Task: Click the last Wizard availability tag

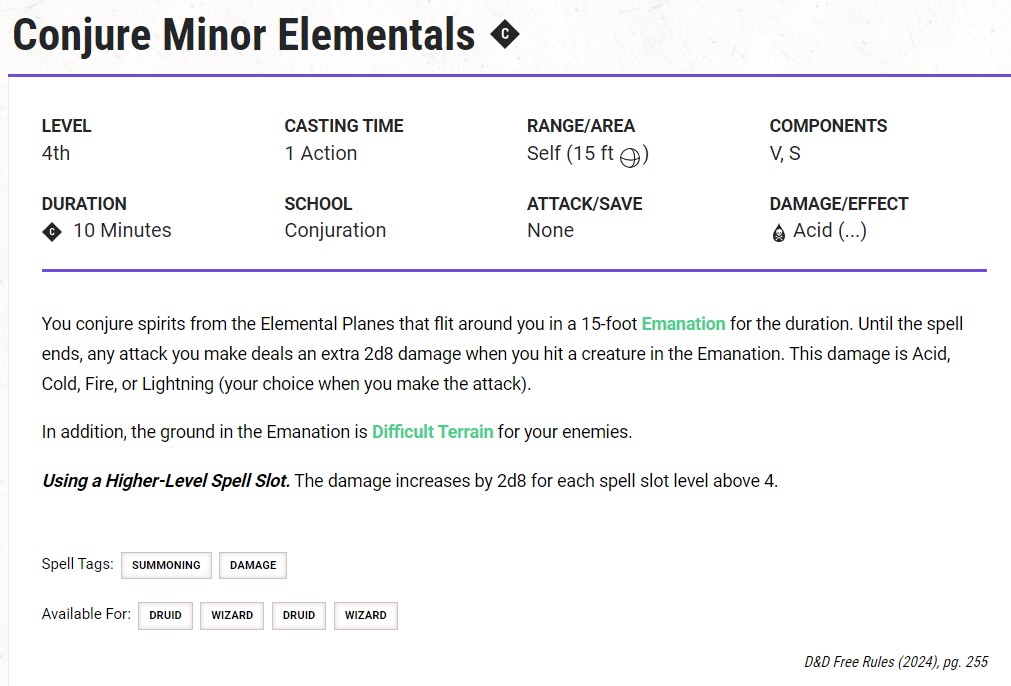Action: (x=366, y=615)
